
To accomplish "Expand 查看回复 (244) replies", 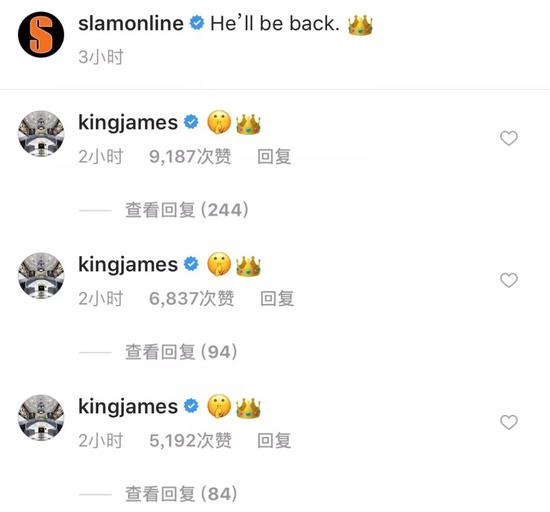I will [x=187, y=210].
